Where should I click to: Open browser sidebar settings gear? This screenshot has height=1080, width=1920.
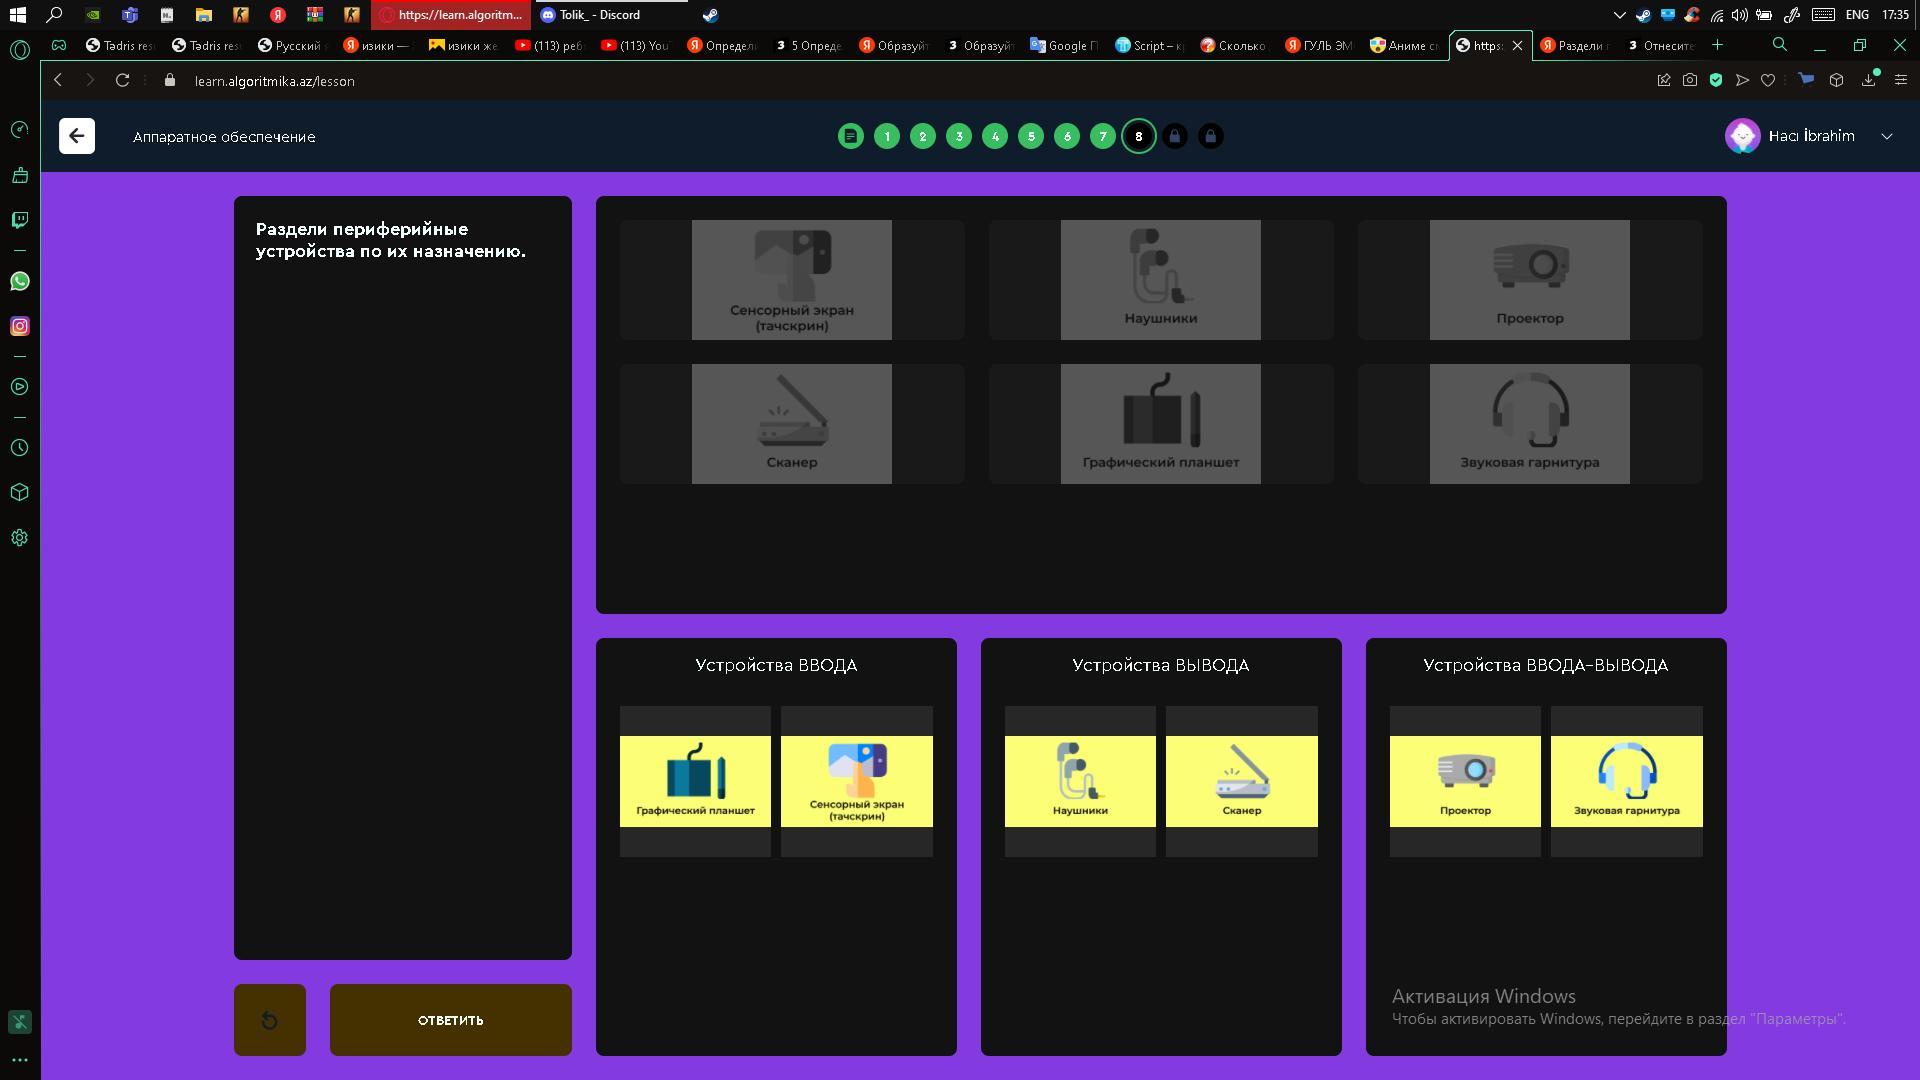(19, 538)
